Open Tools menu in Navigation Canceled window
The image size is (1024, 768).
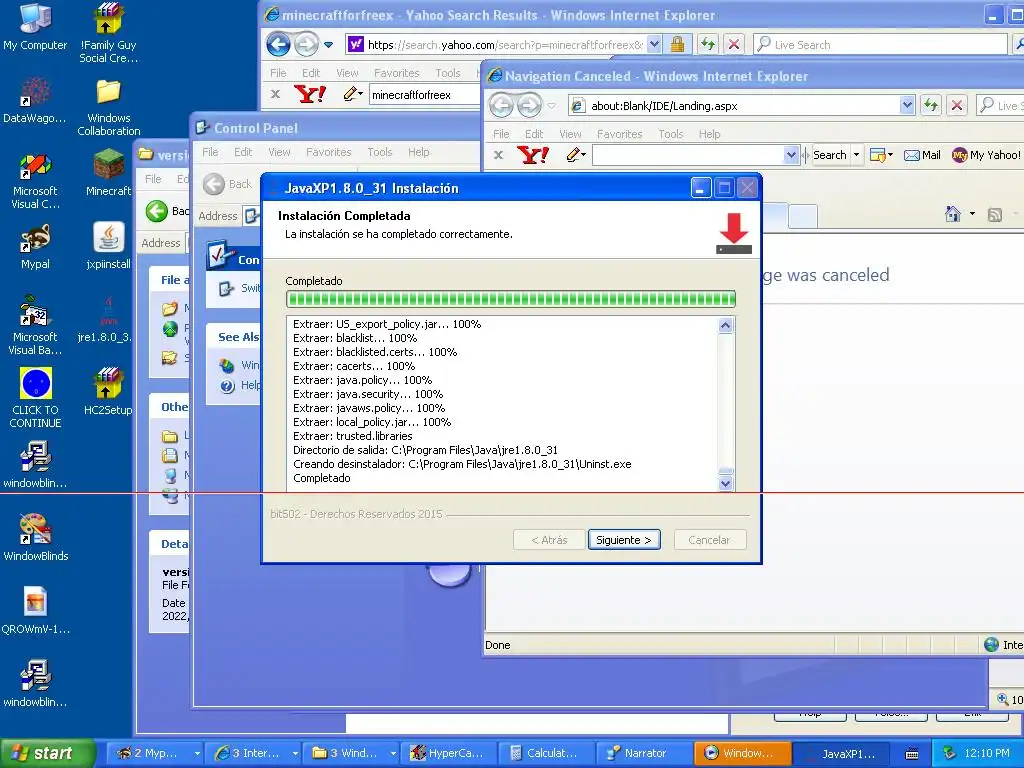(671, 134)
